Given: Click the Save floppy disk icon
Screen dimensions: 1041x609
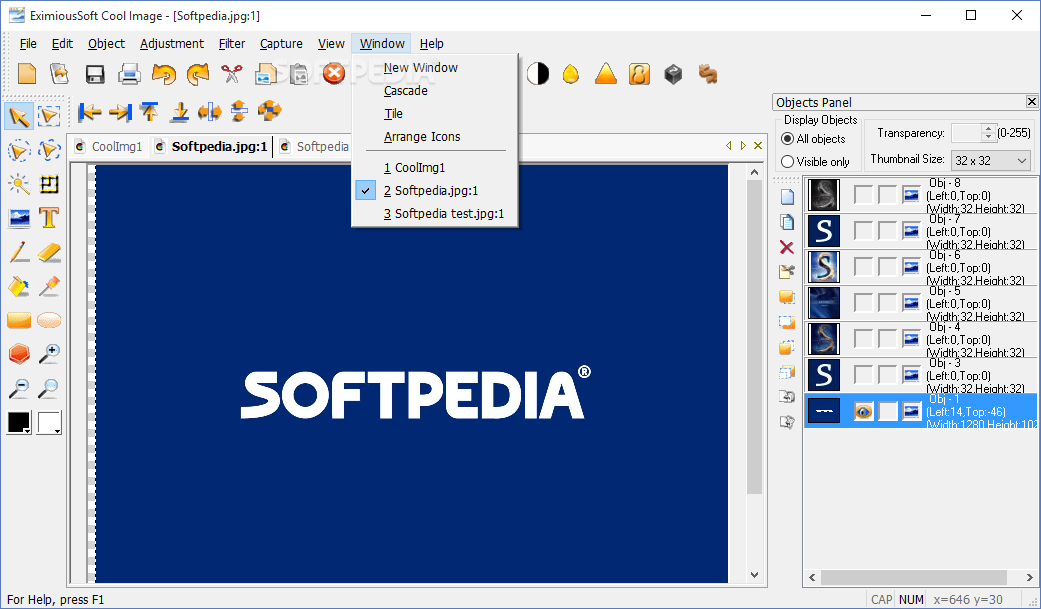Looking at the screenshot, I should pyautogui.click(x=95, y=74).
